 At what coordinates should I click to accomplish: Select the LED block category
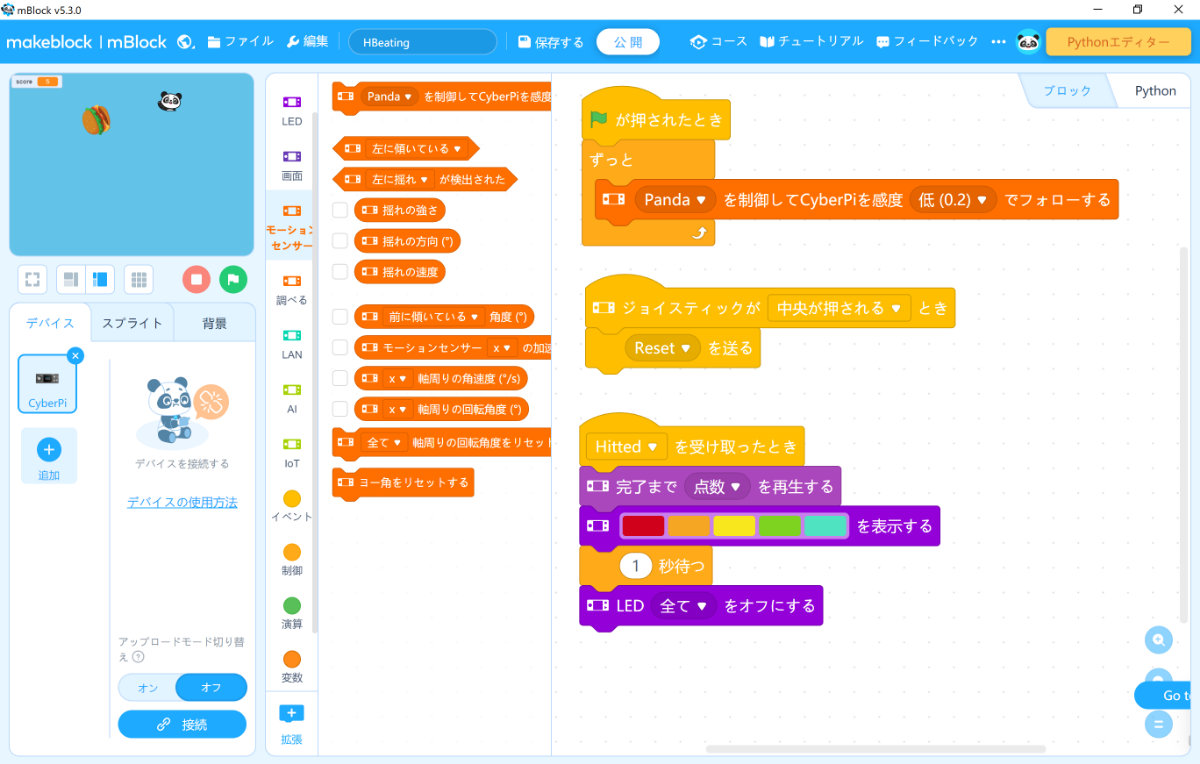[x=291, y=109]
